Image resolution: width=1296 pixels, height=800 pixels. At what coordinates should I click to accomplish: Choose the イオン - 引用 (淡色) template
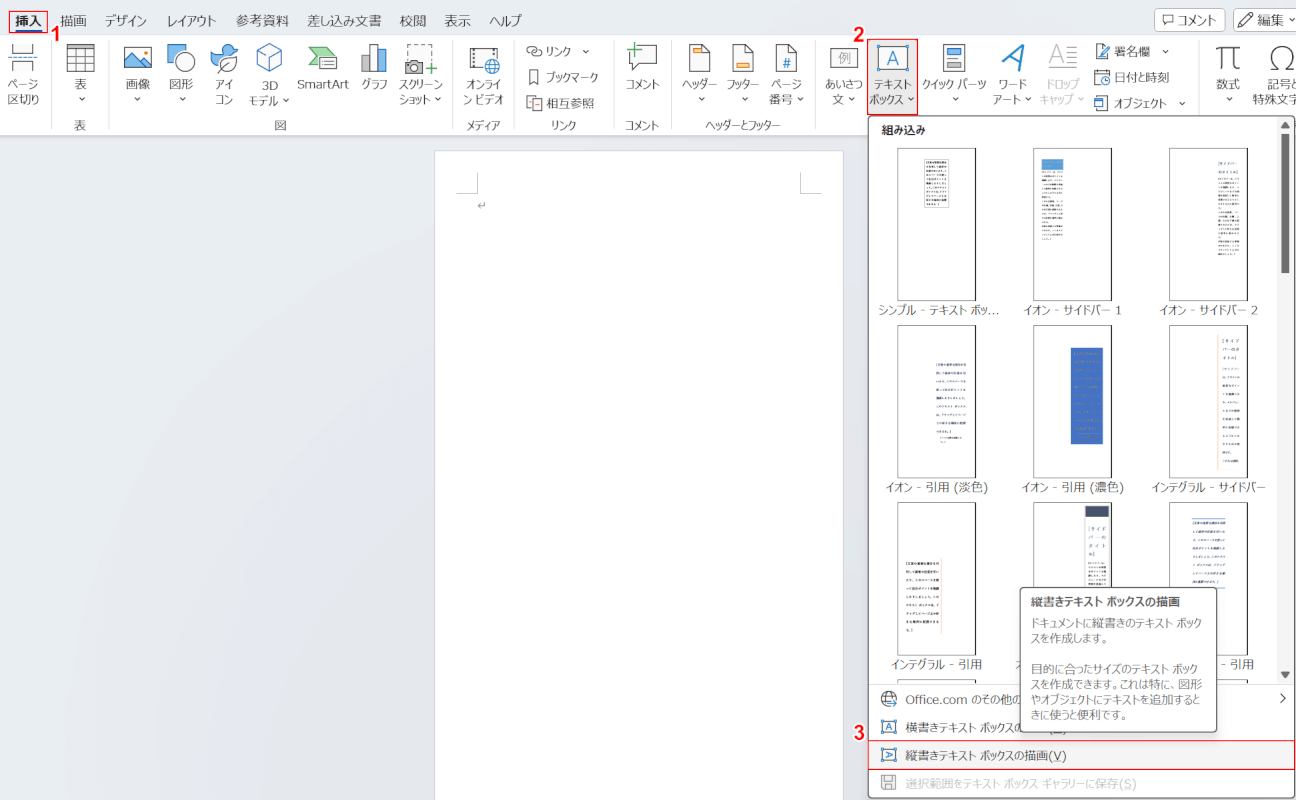click(x=937, y=409)
